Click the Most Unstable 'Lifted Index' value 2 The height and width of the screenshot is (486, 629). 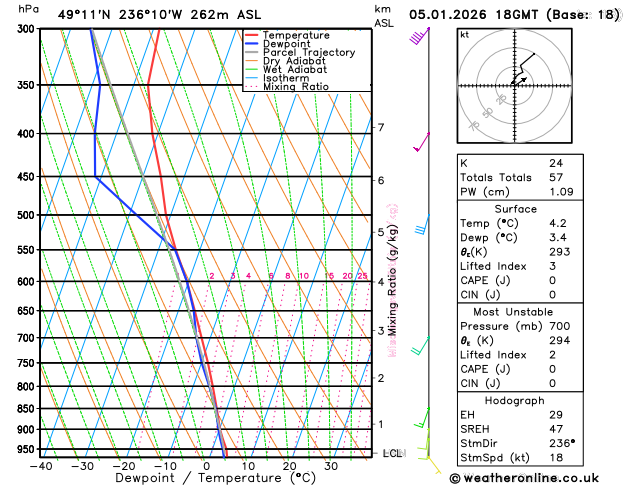[553, 355]
